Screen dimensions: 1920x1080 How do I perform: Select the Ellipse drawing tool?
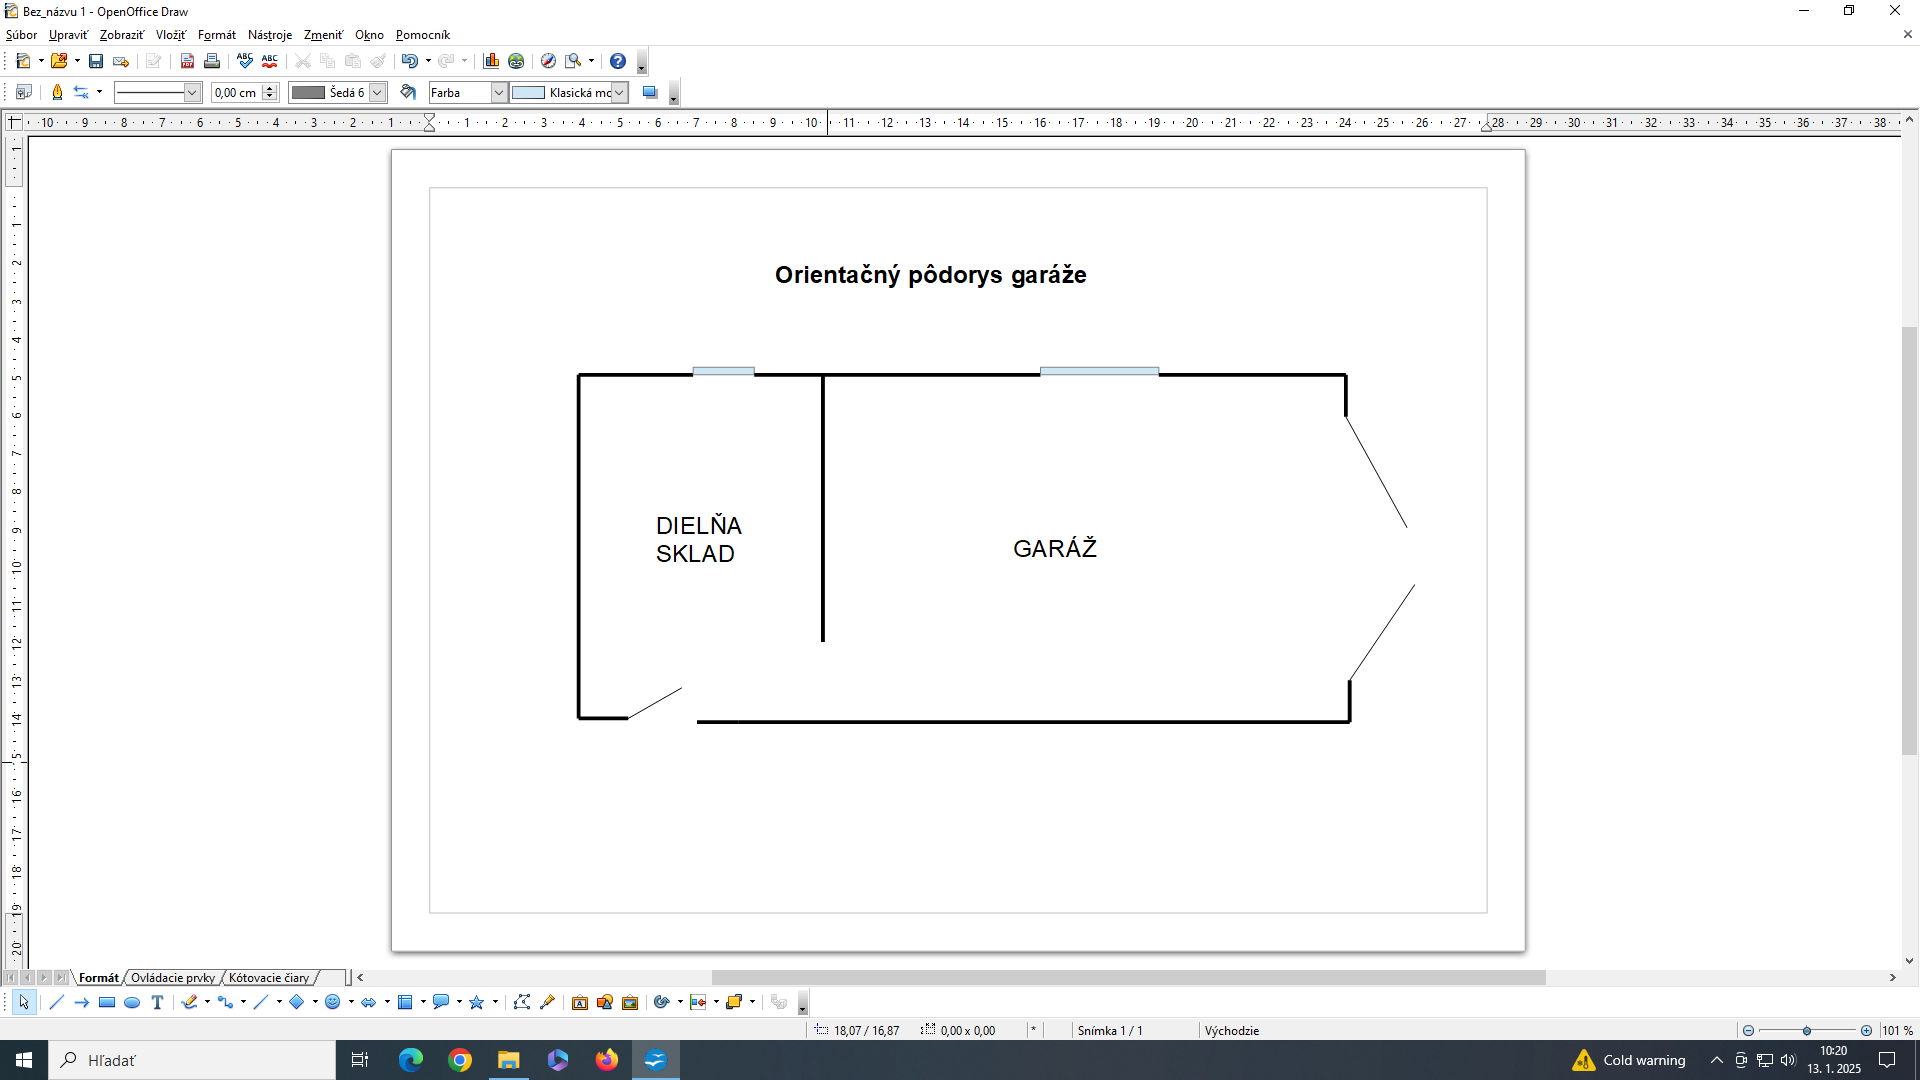click(132, 1002)
